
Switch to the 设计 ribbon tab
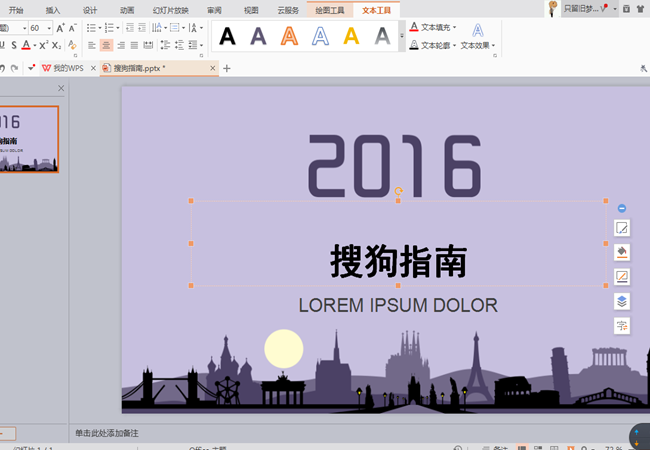(x=90, y=10)
